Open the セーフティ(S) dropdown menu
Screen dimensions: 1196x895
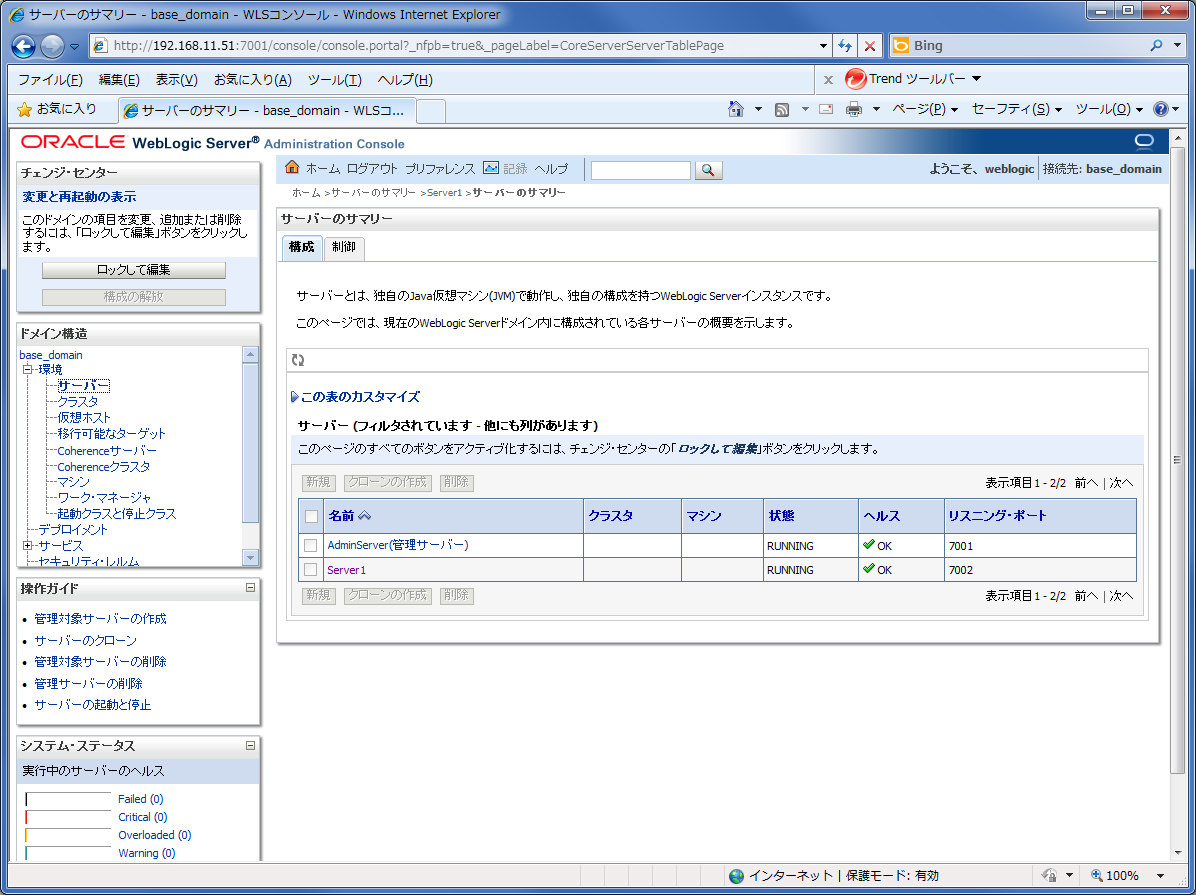click(x=1017, y=109)
